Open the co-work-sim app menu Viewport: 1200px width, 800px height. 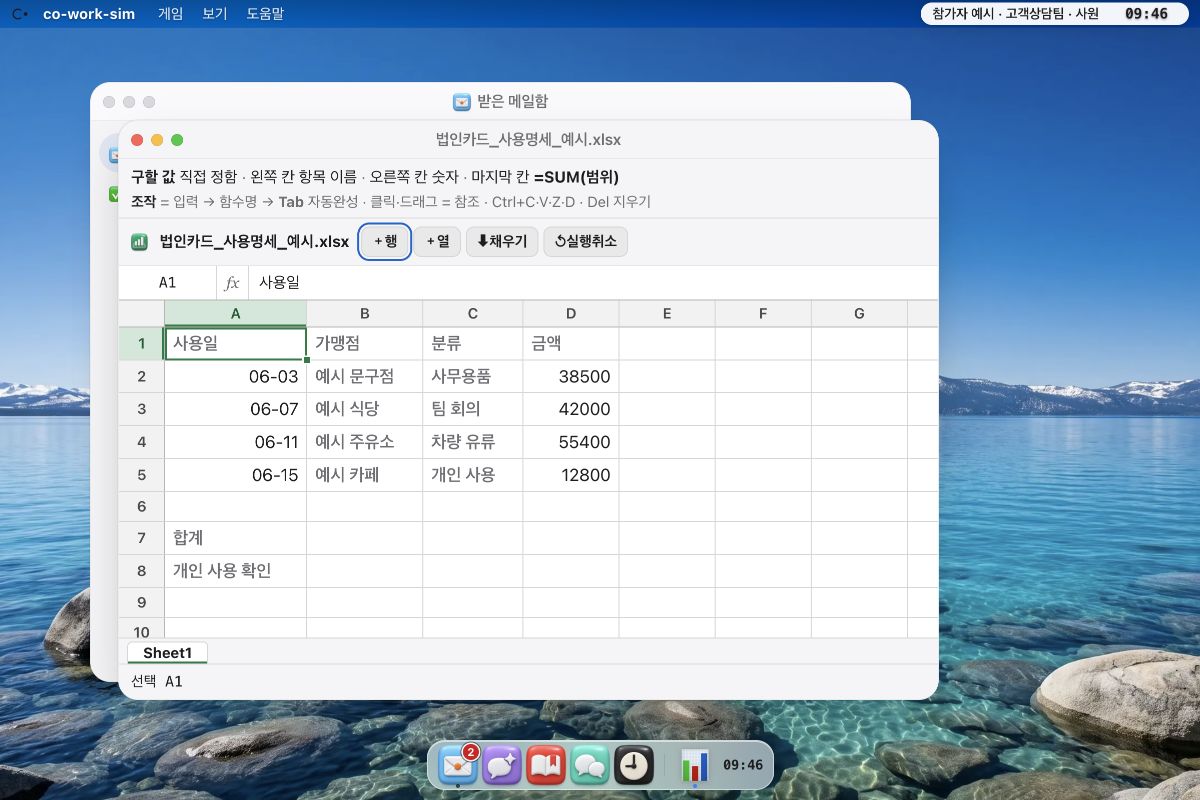tap(89, 14)
